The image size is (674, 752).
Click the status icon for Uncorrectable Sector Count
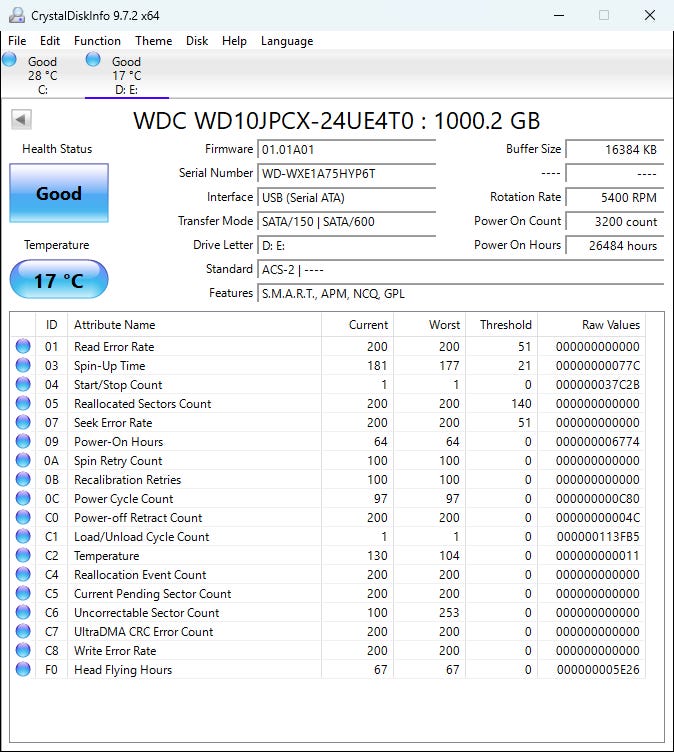pyautogui.click(x=23, y=613)
